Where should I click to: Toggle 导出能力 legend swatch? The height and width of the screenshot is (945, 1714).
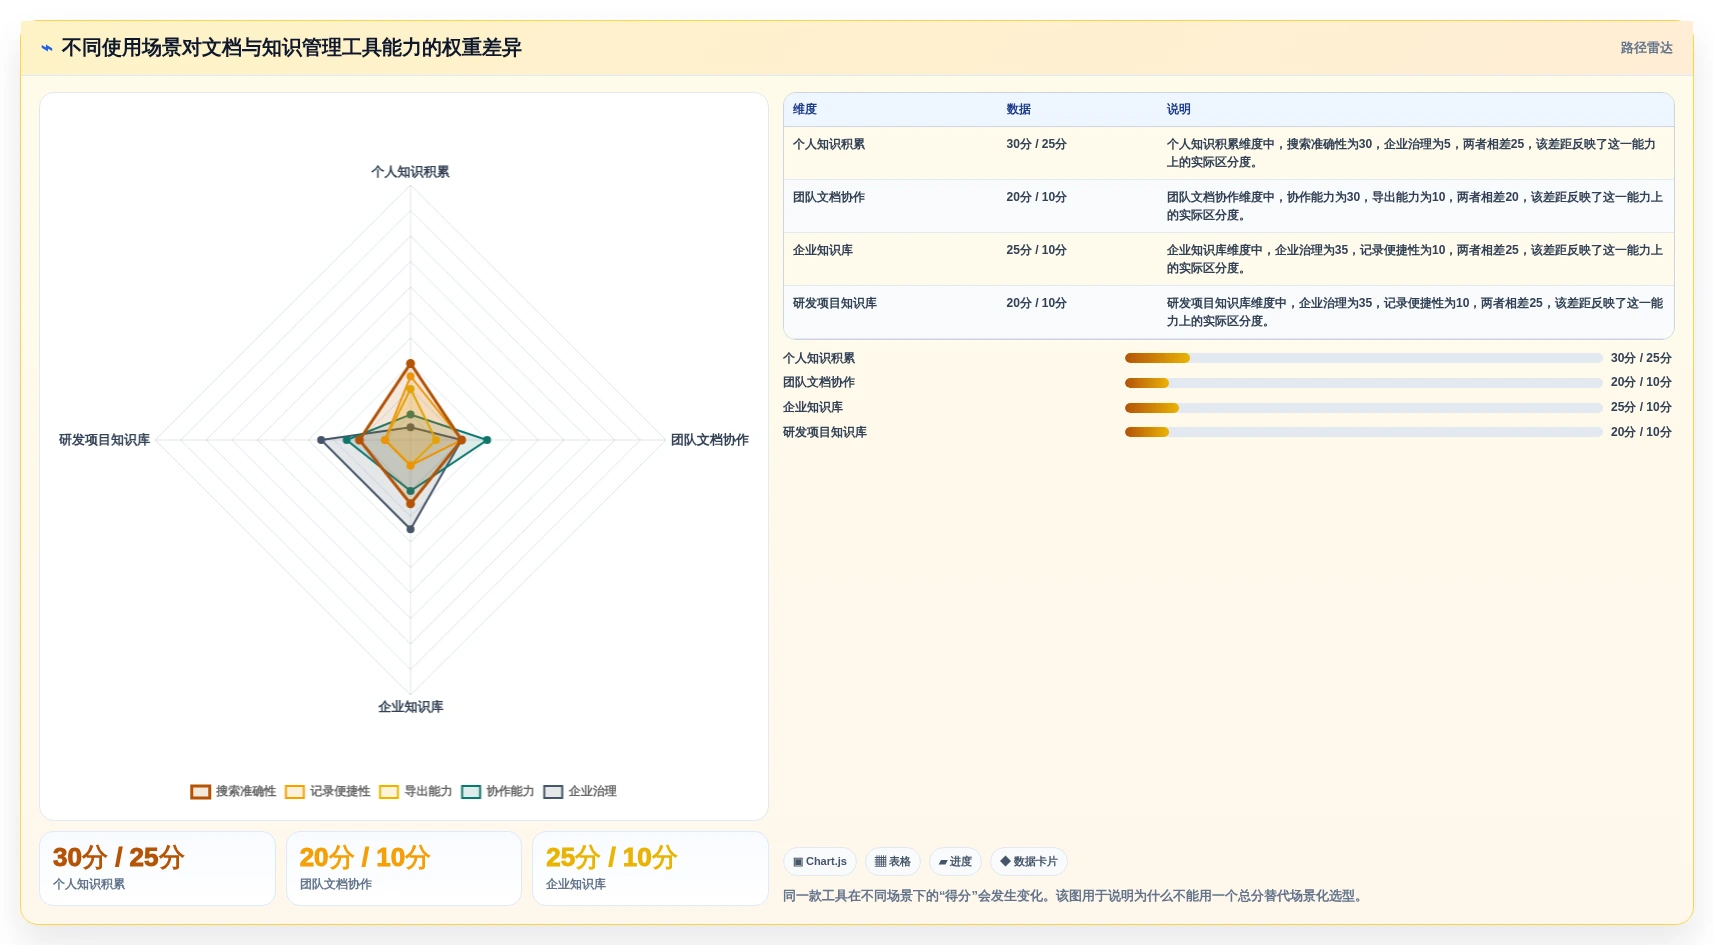tap(389, 791)
